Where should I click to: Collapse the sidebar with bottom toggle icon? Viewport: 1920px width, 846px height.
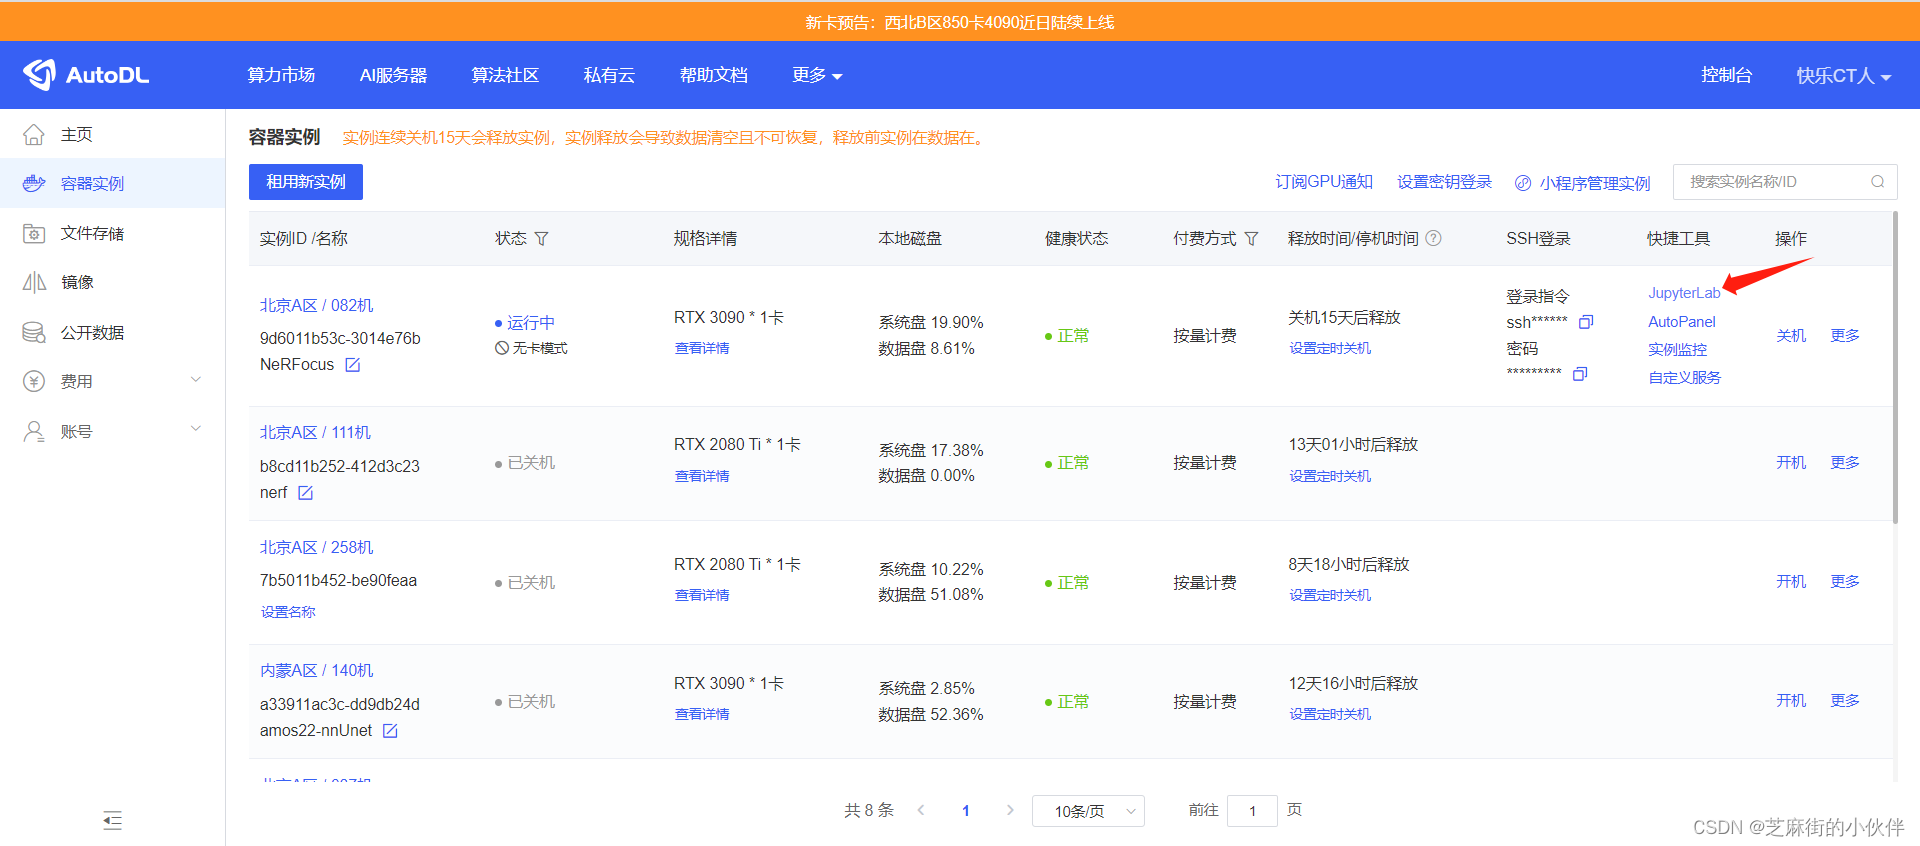[x=112, y=821]
